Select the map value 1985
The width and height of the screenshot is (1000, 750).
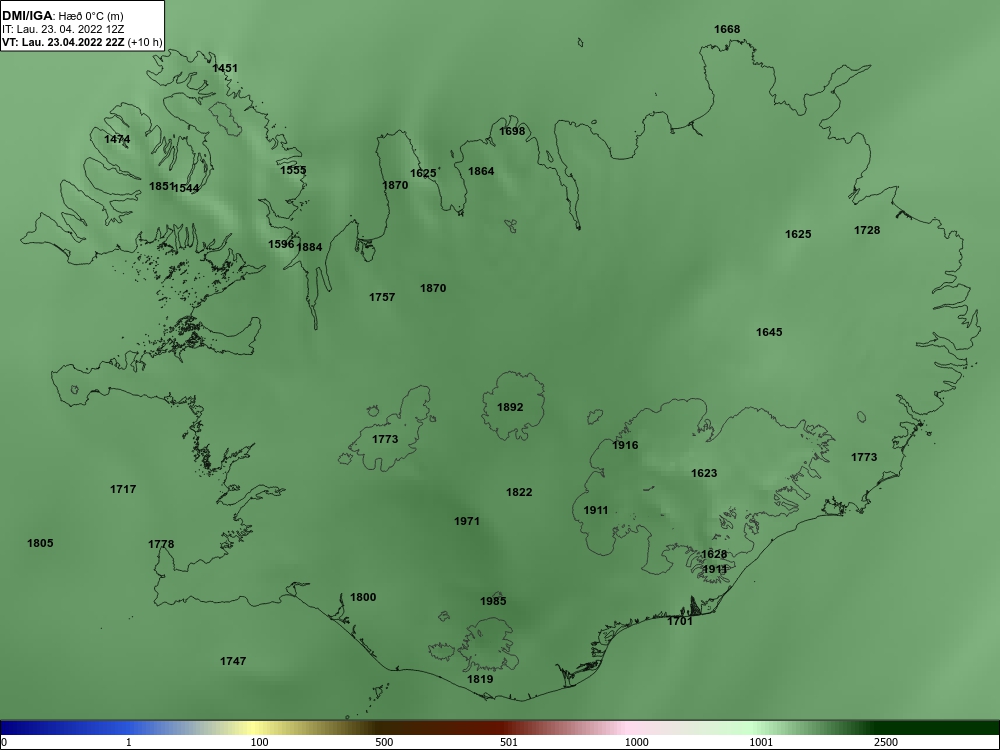click(493, 601)
